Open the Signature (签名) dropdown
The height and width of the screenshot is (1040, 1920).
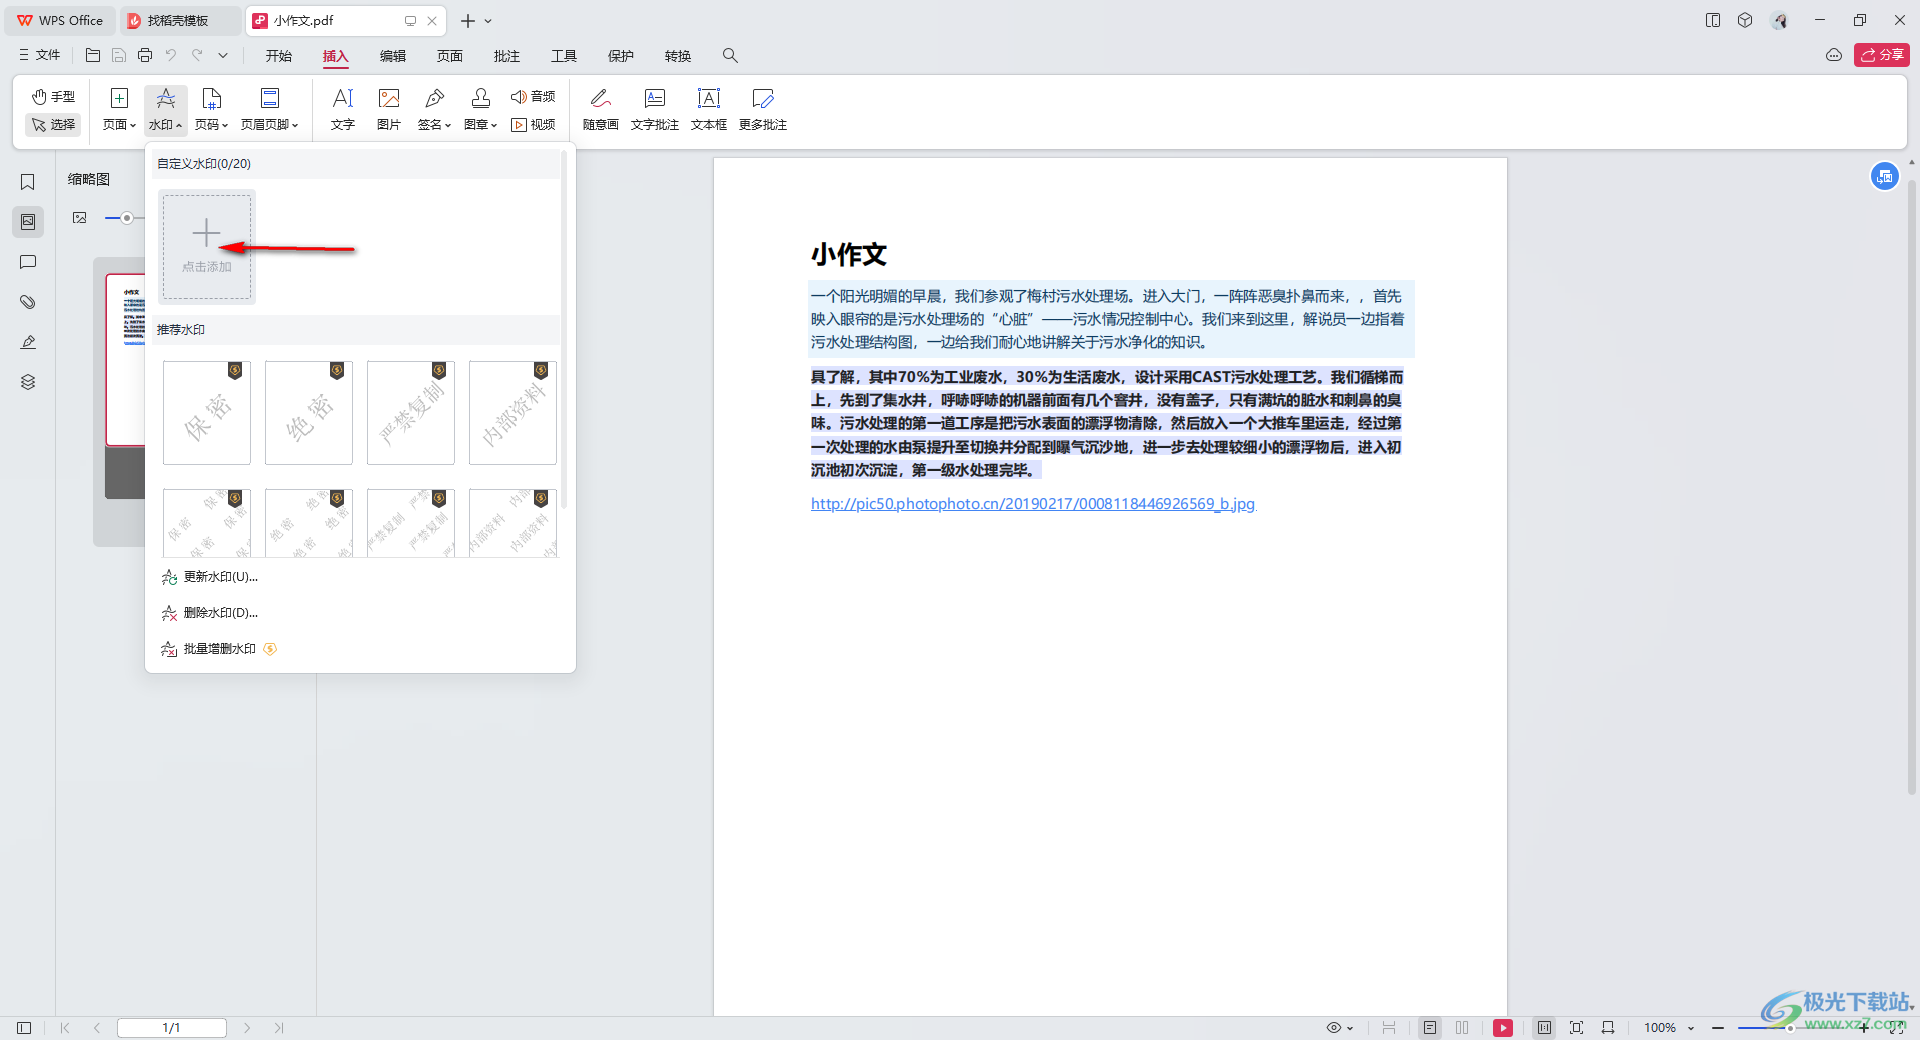pos(435,110)
